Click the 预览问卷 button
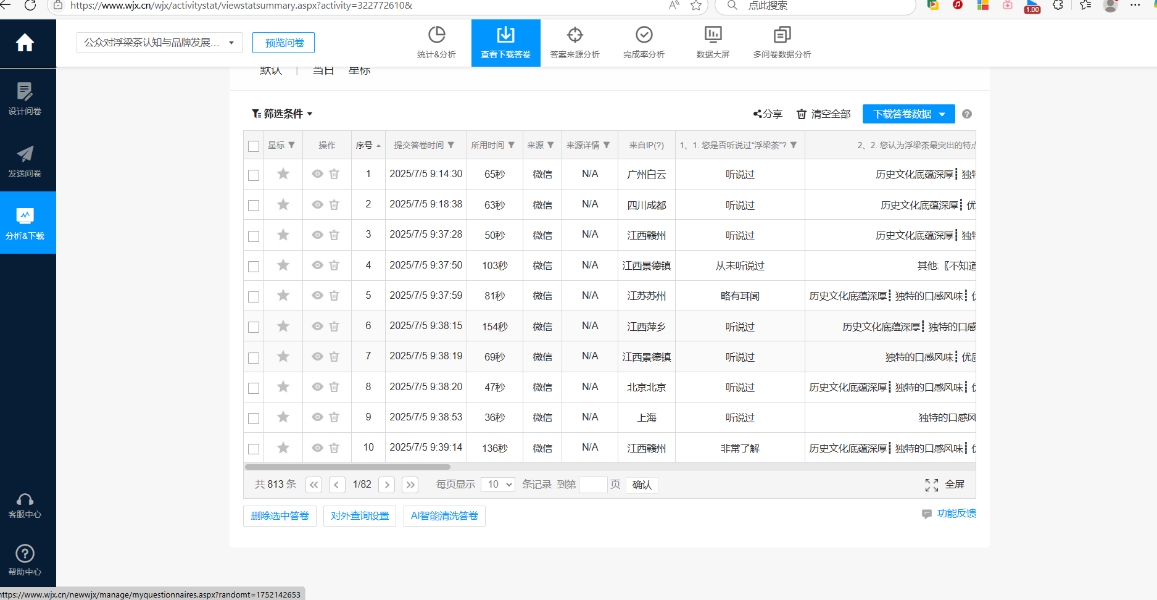 point(283,43)
